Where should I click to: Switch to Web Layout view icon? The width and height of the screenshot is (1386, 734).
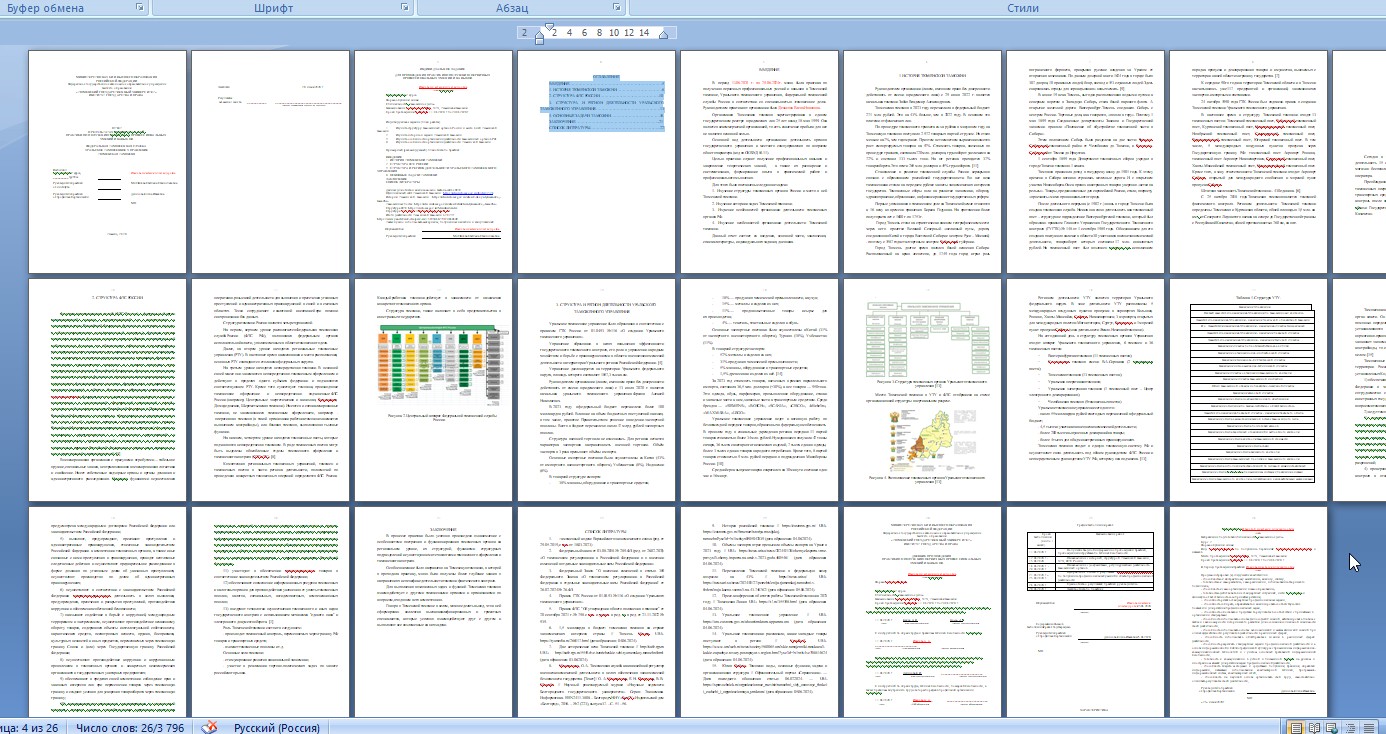pos(1332,727)
